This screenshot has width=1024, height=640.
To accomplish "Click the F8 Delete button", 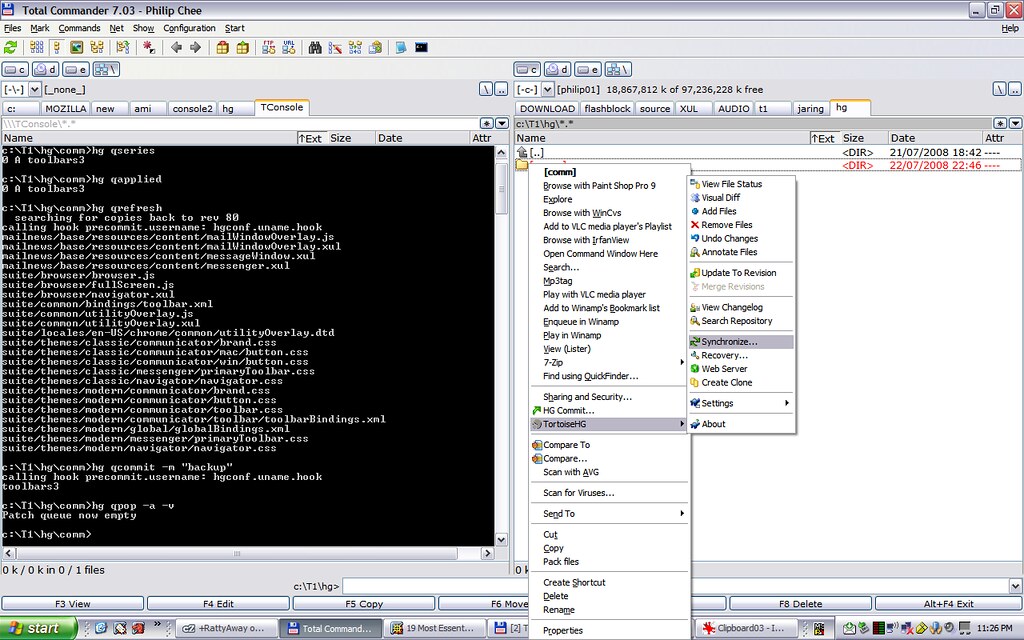I will tap(801, 603).
